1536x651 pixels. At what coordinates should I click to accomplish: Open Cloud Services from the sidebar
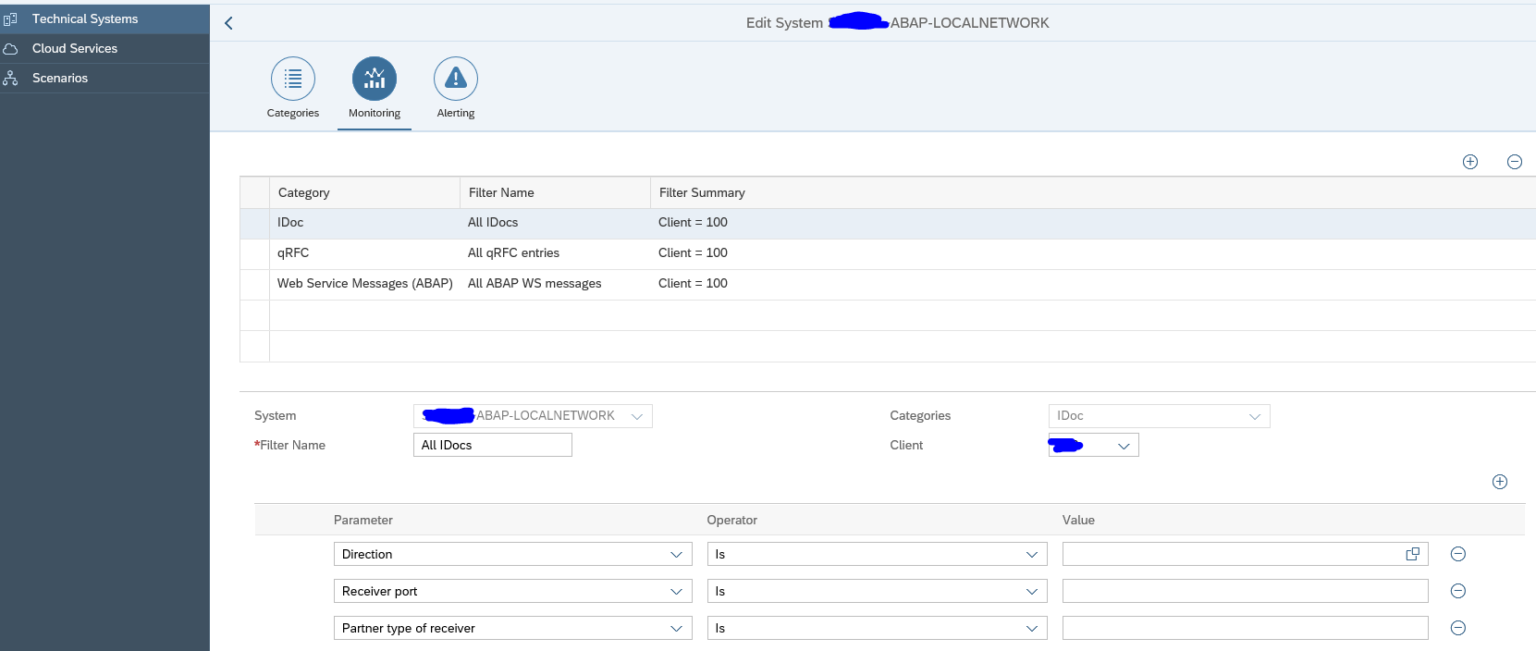click(75, 48)
